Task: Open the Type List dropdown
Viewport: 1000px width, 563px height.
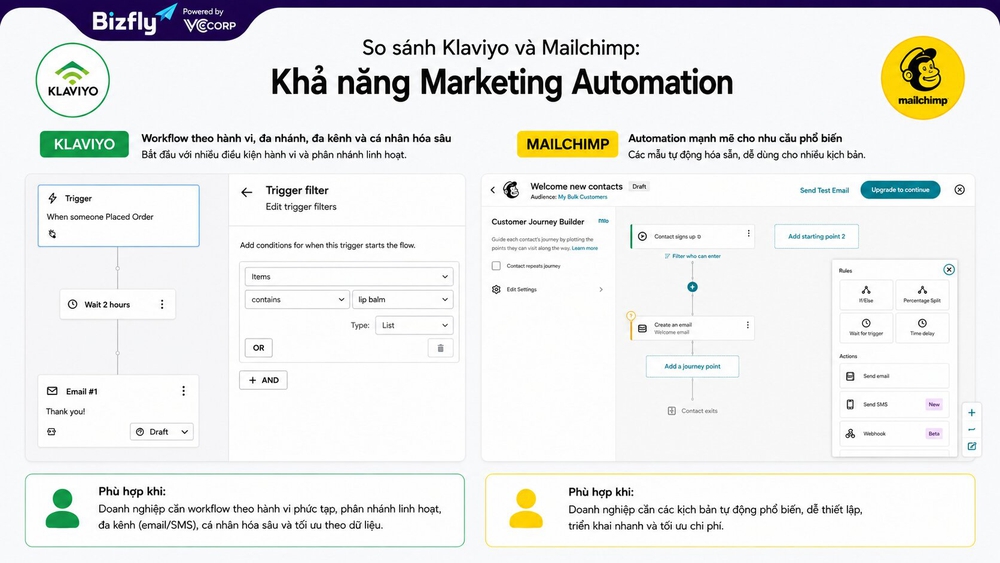Action: 414,325
